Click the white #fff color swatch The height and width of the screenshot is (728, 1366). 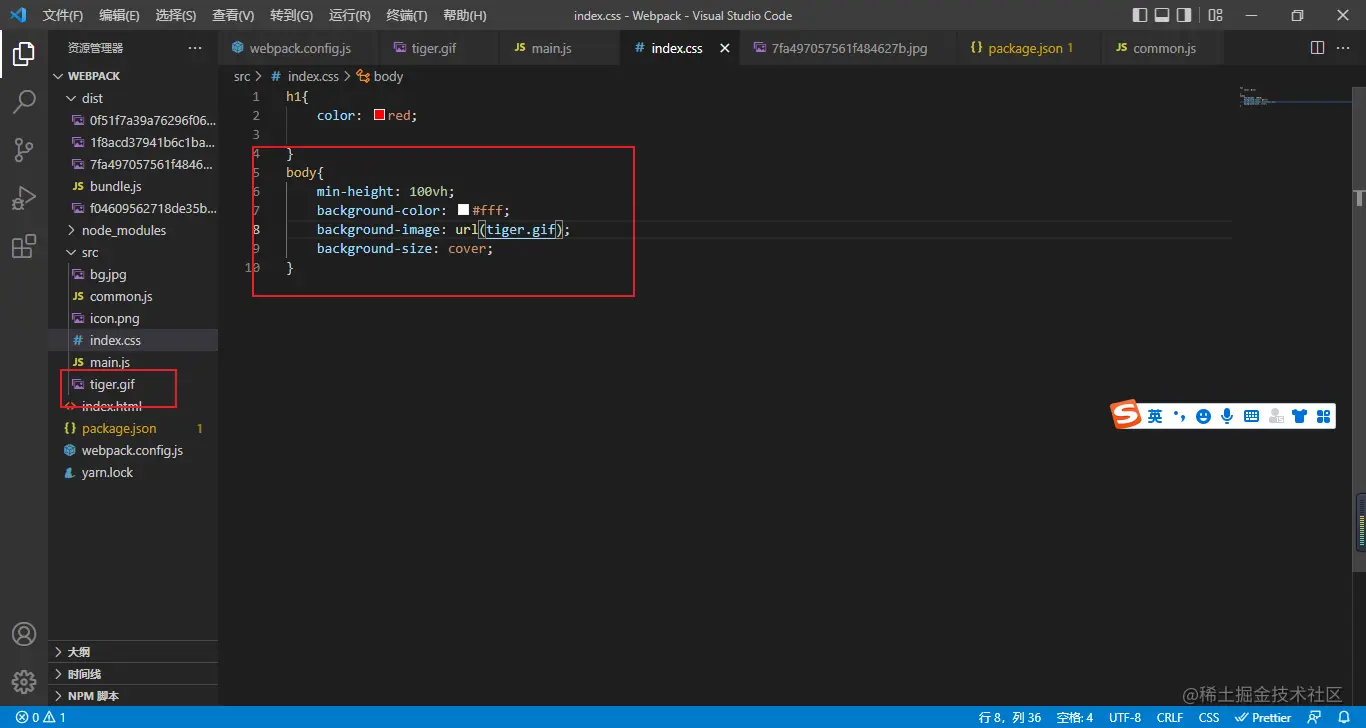point(464,210)
